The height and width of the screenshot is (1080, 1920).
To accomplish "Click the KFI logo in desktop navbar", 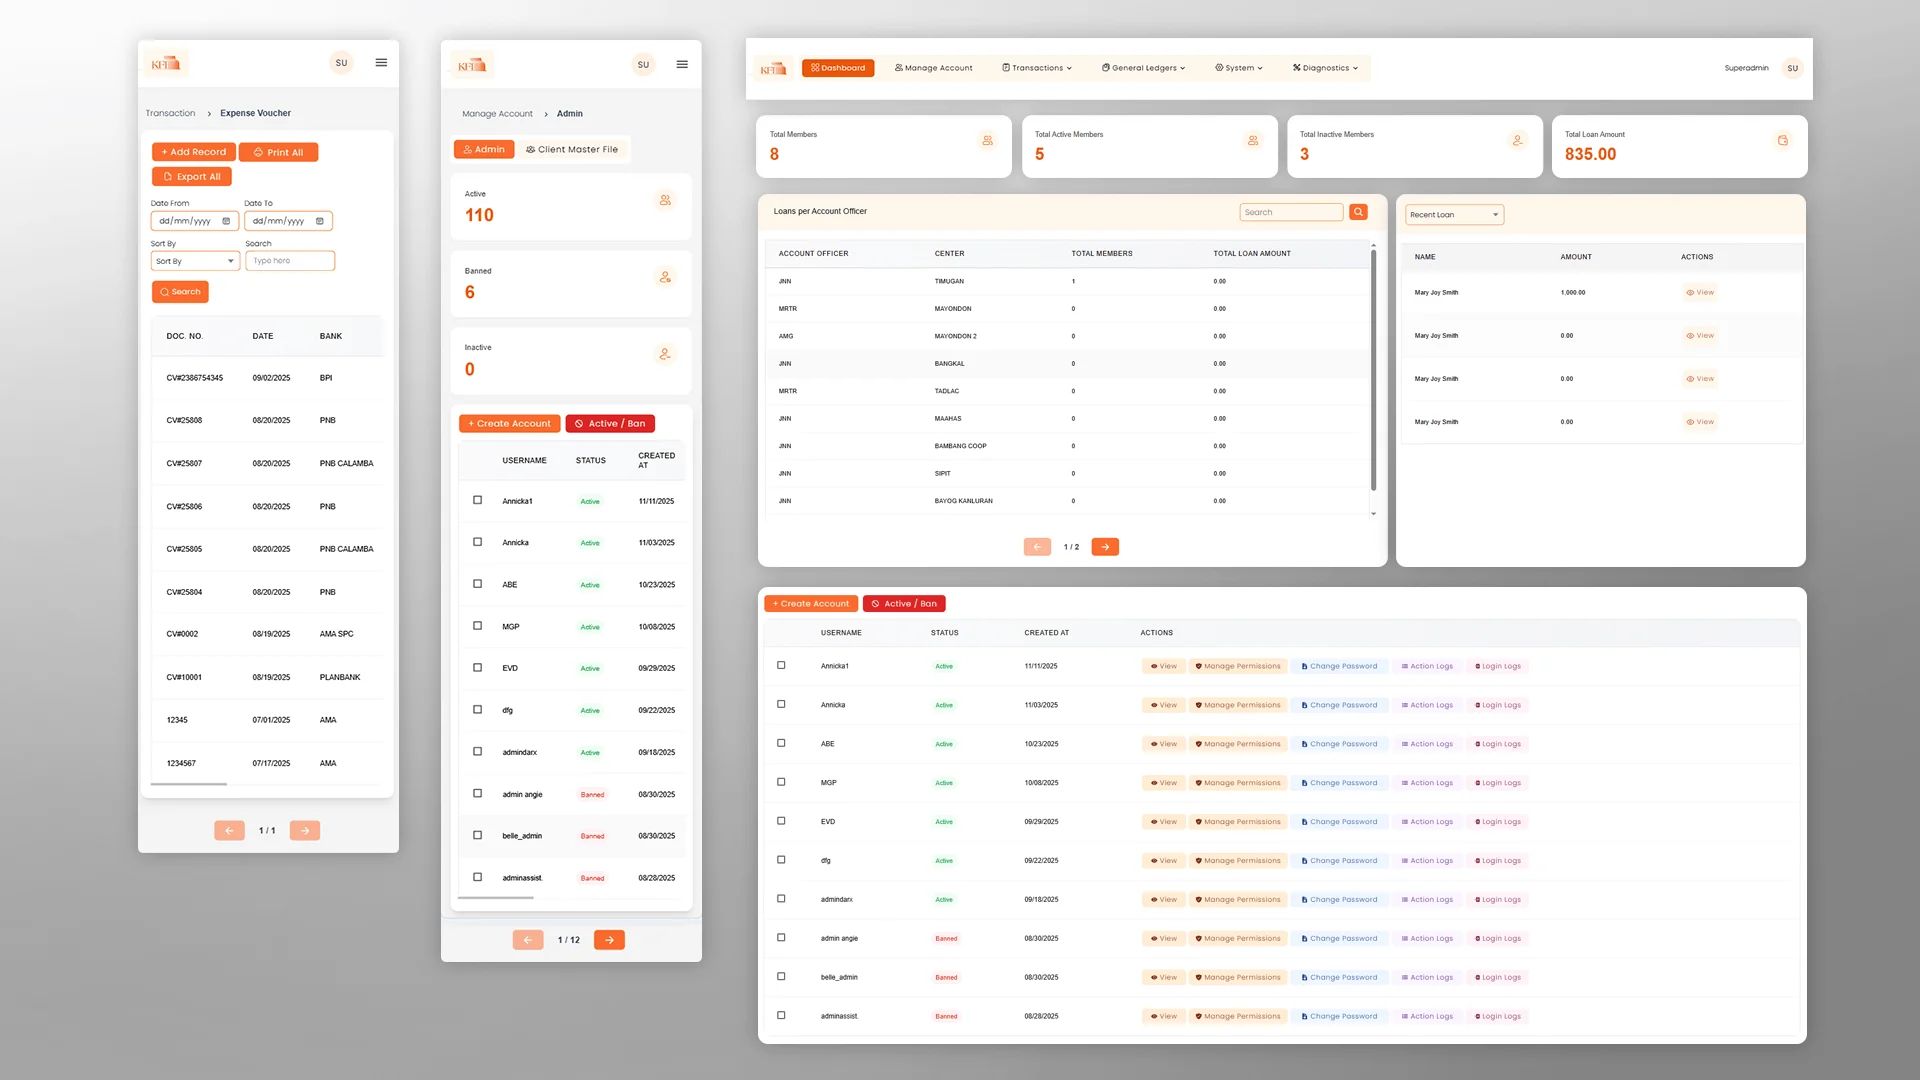I will click(x=773, y=69).
